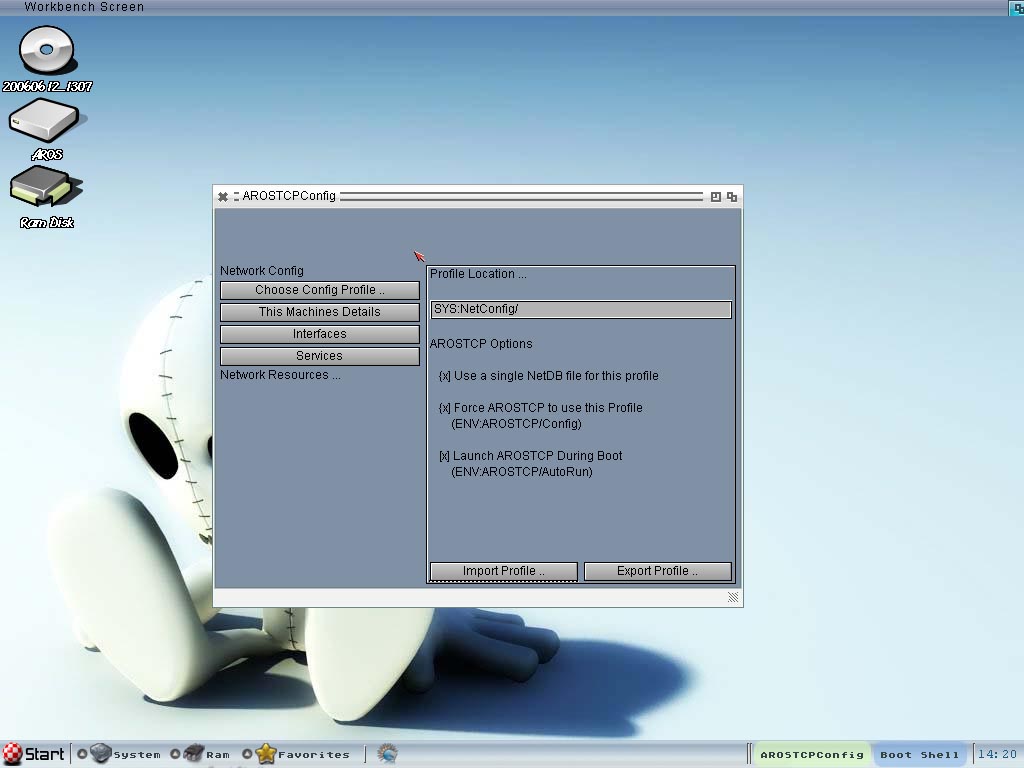Image resolution: width=1024 pixels, height=768 pixels.
Task: Toggle Launch AROSTCP During Boot checkbox
Action: pos(445,456)
